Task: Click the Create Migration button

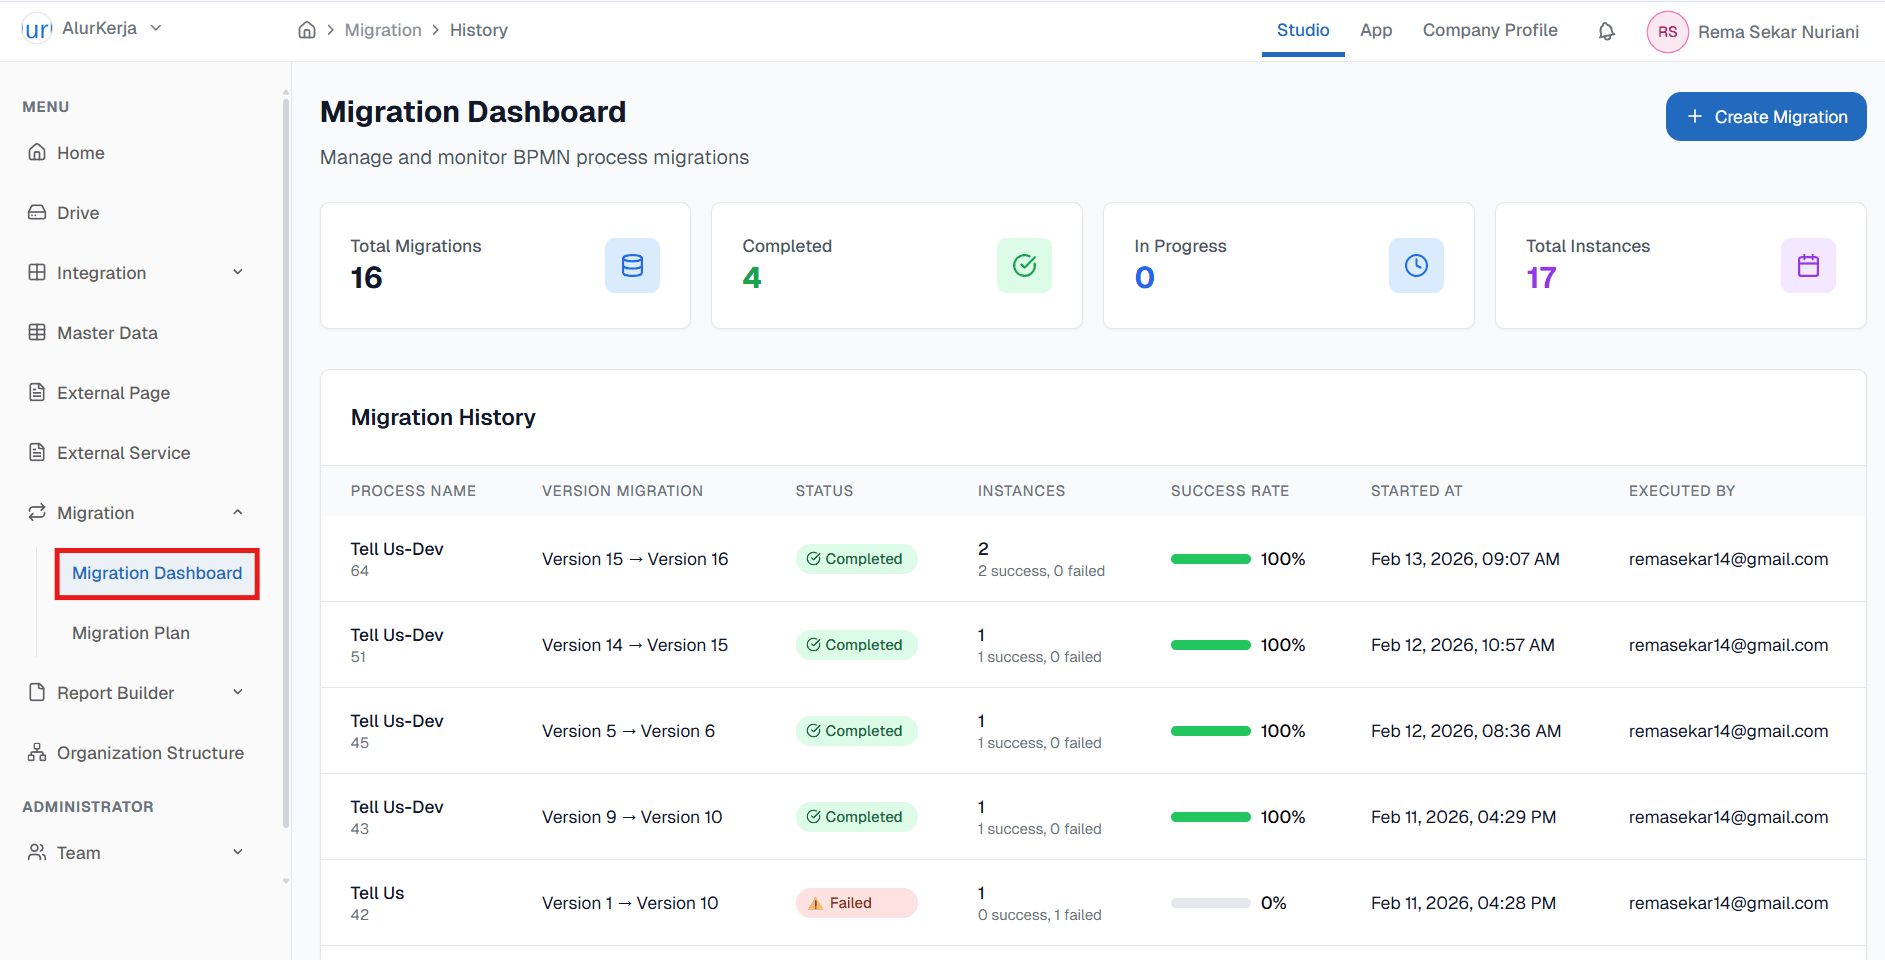Action: [x=1765, y=116]
